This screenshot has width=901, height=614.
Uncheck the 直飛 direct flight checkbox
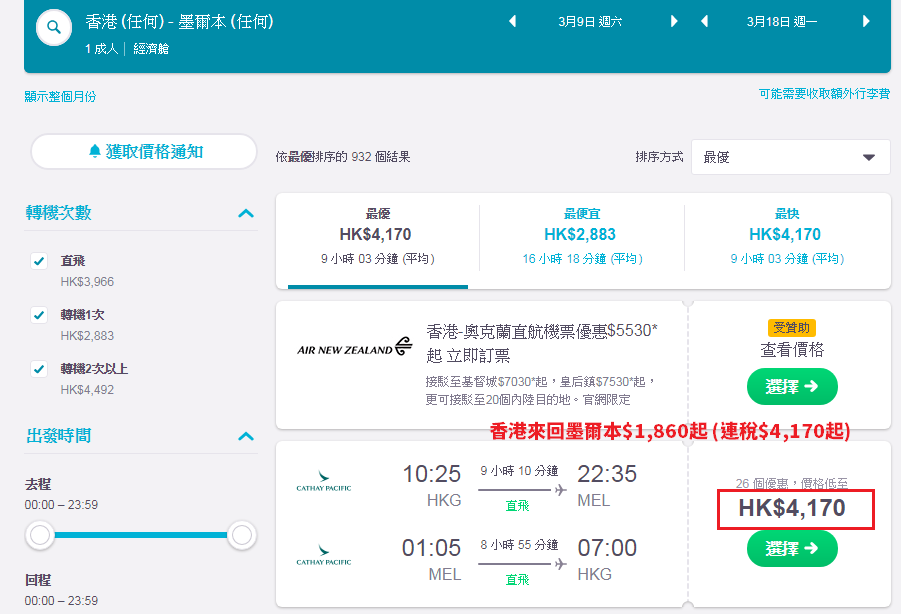39,261
